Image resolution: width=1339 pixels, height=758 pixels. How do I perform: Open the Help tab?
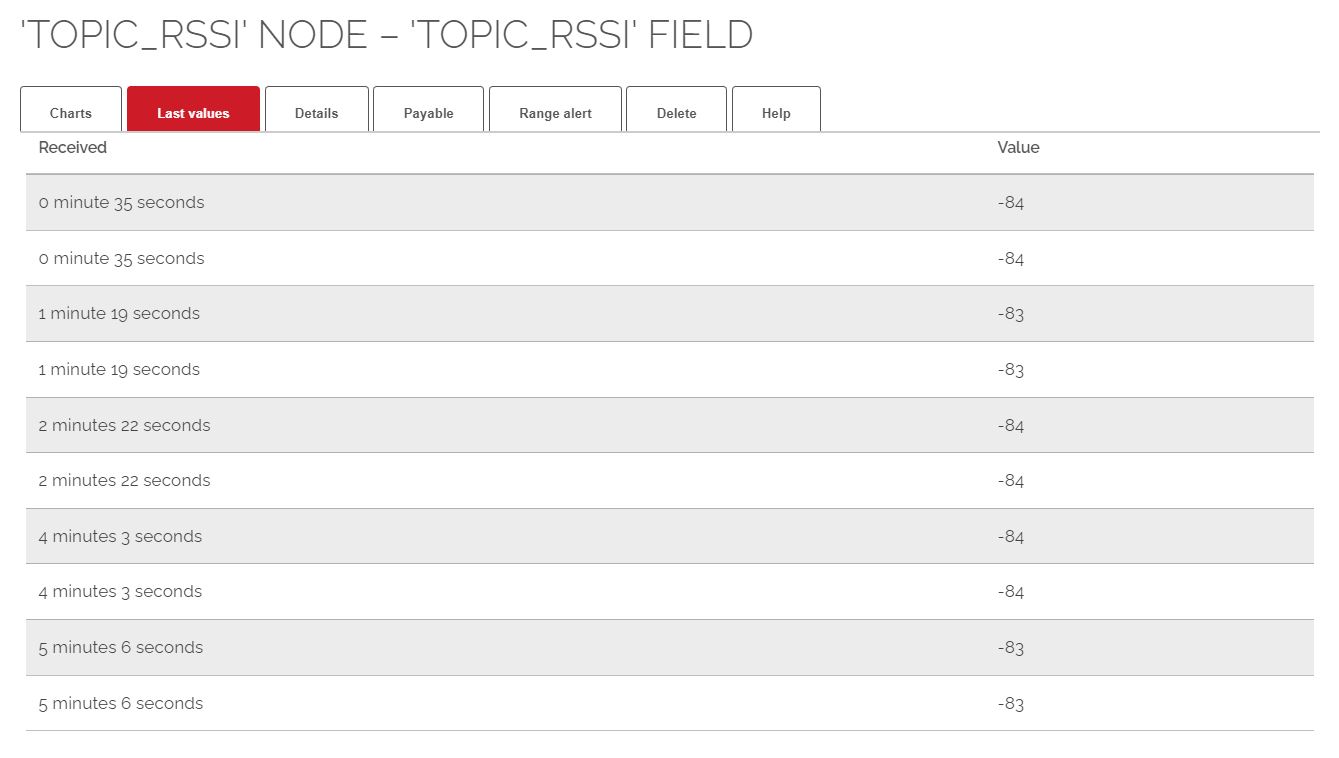[776, 113]
